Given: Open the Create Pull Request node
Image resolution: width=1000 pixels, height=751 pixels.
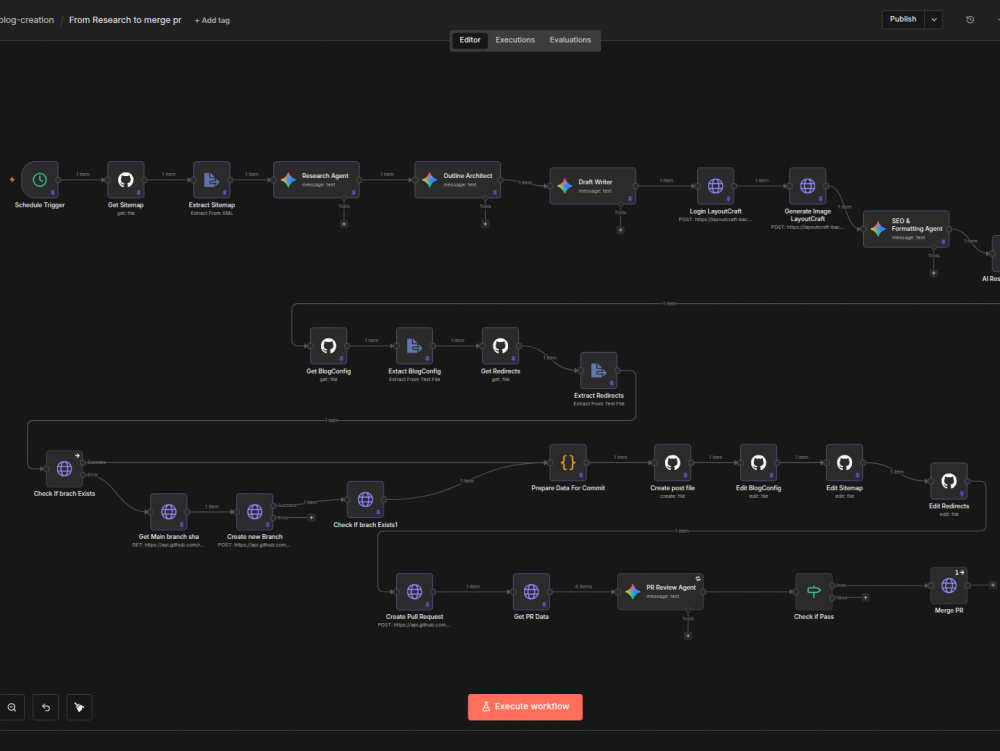Looking at the screenshot, I should [415, 592].
